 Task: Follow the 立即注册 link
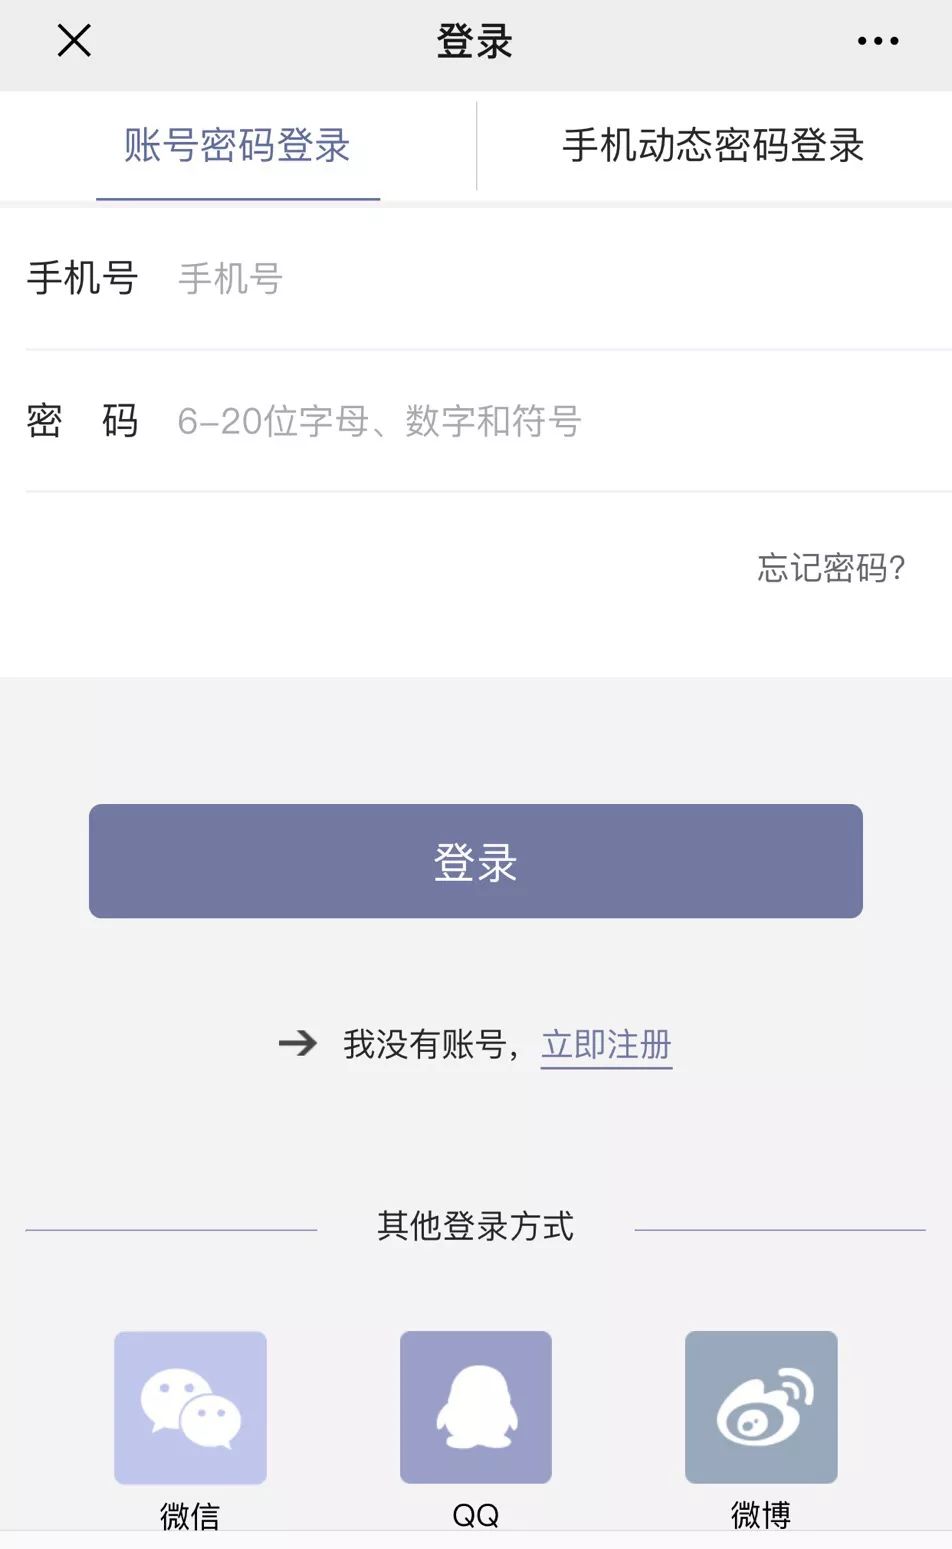point(606,1045)
